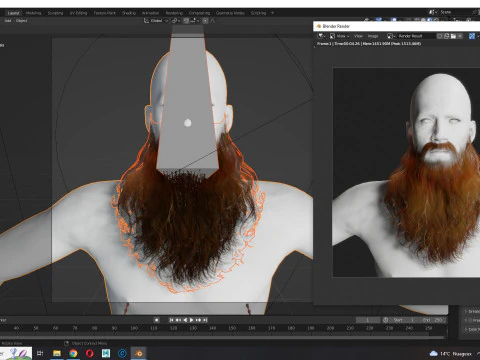
Task: Click the Object Context Menu status bar hint
Action: pyautogui.click(x=89, y=343)
